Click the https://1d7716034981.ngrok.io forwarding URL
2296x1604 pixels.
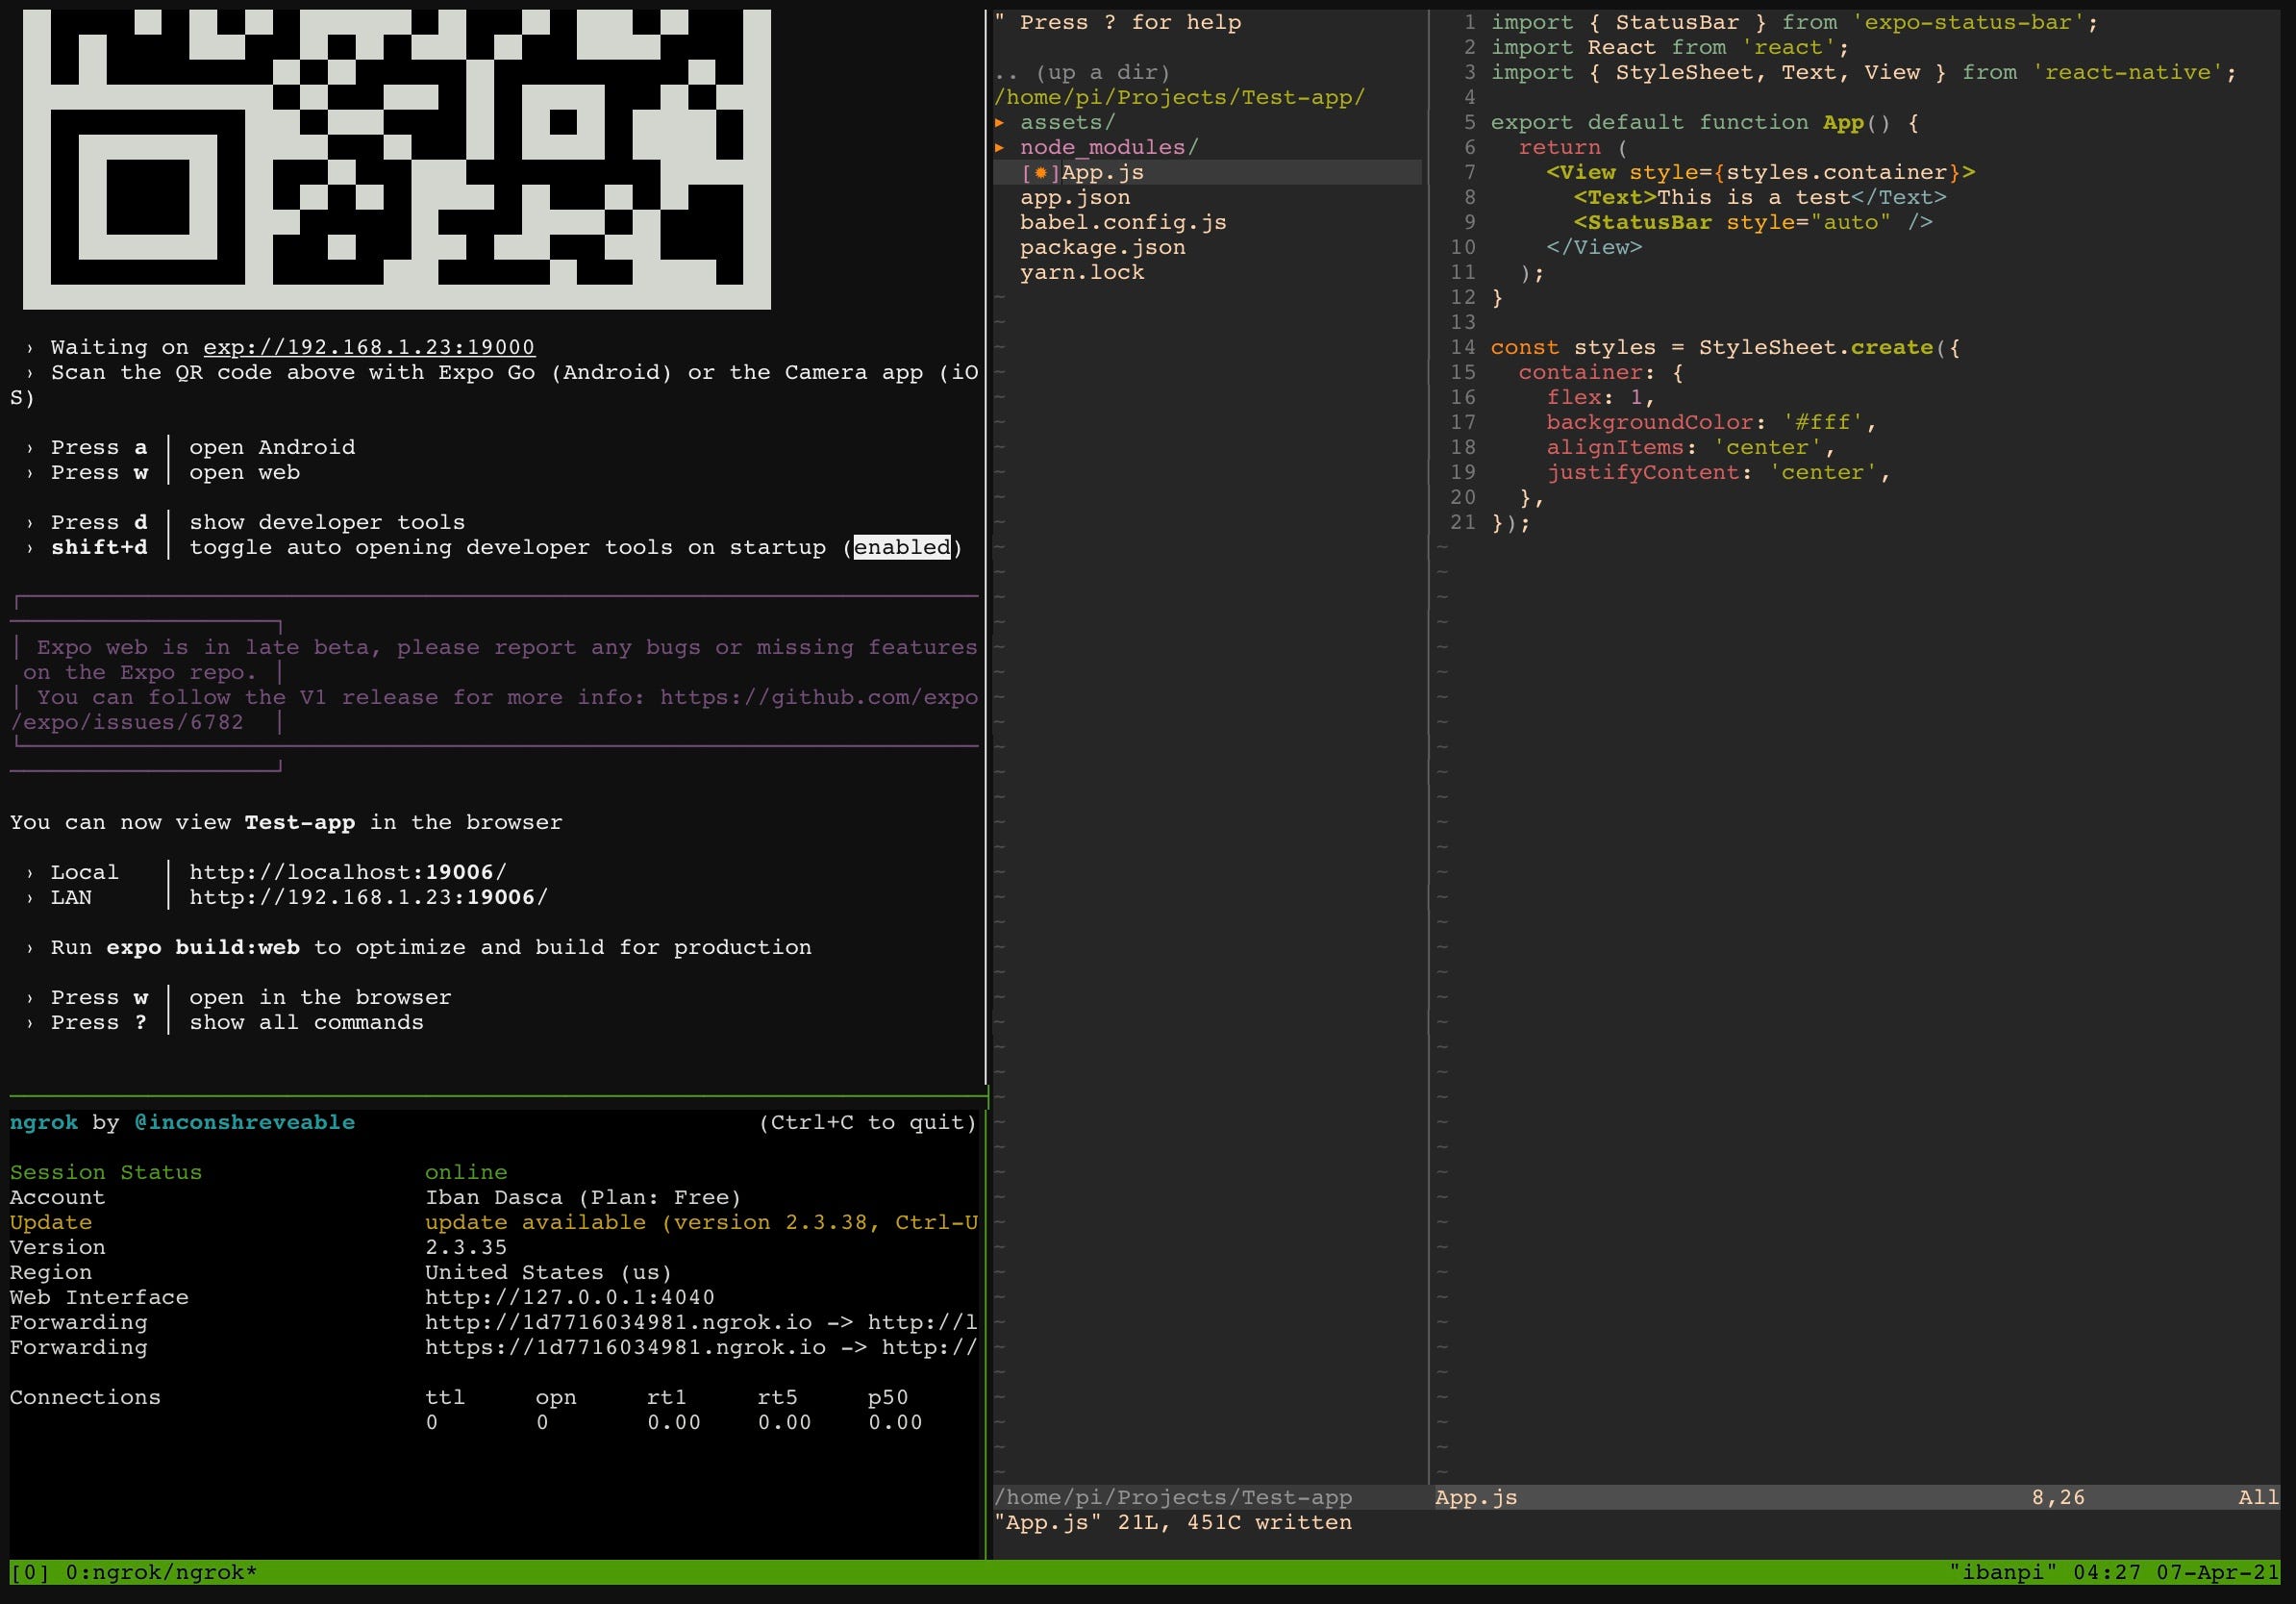[x=625, y=1347]
